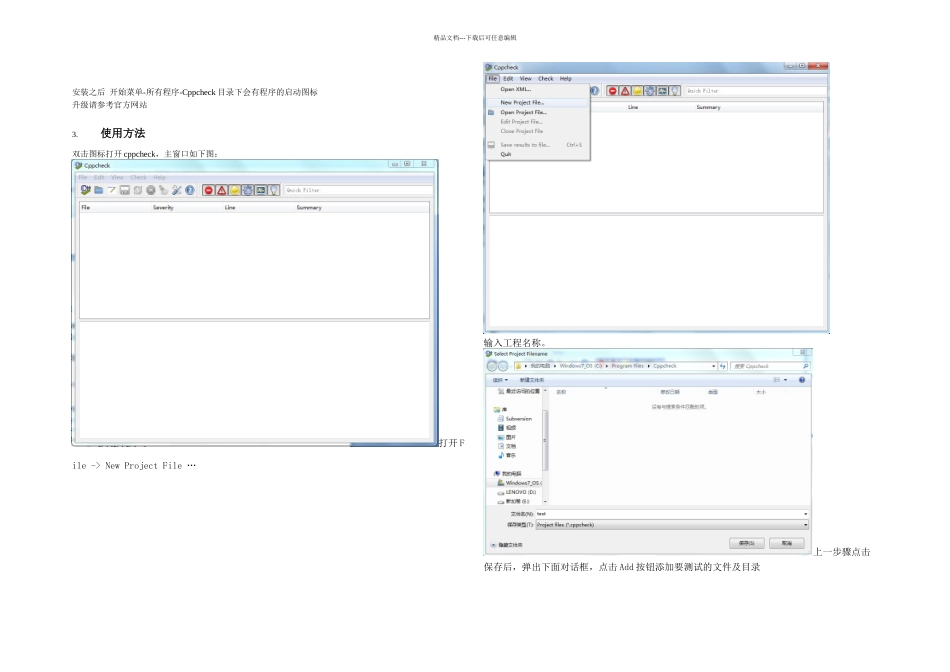
Task: Click check directory icon in Cppcheck window showing Severity
Action: coord(85,190)
